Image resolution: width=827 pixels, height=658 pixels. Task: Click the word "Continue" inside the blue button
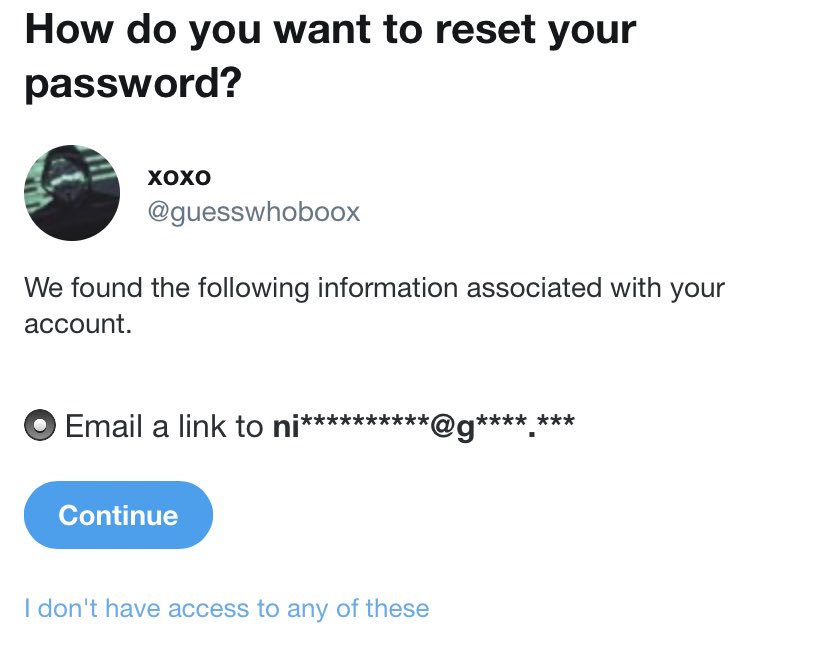tap(118, 515)
